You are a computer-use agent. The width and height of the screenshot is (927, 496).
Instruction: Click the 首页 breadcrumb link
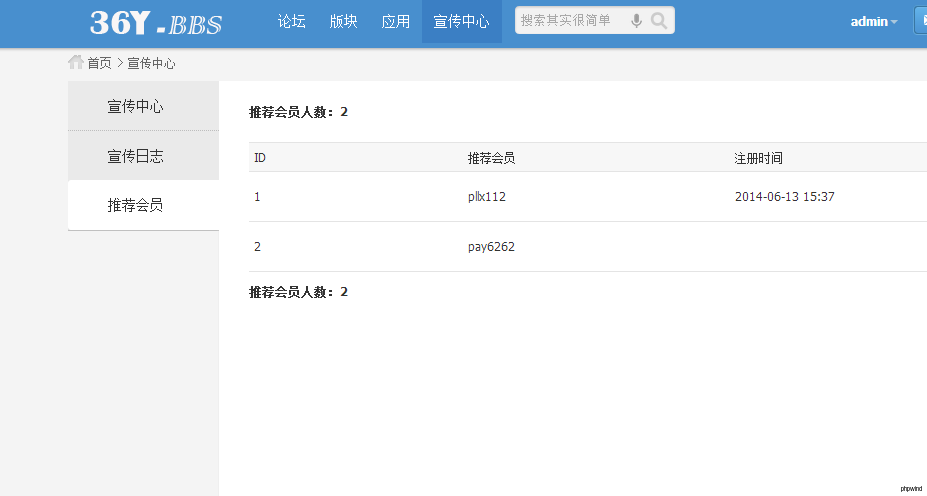[99, 63]
